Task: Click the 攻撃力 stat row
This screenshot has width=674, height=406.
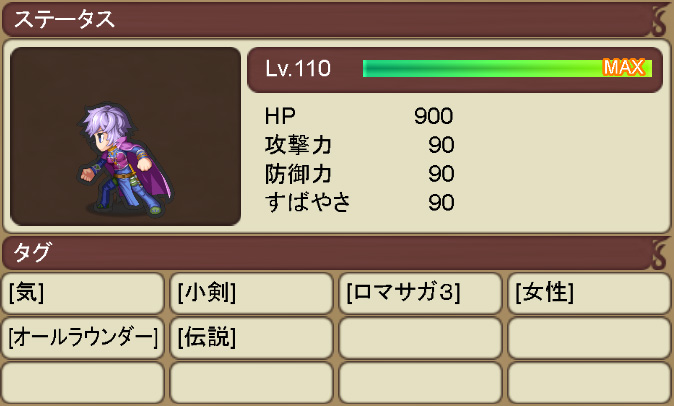Action: point(359,145)
